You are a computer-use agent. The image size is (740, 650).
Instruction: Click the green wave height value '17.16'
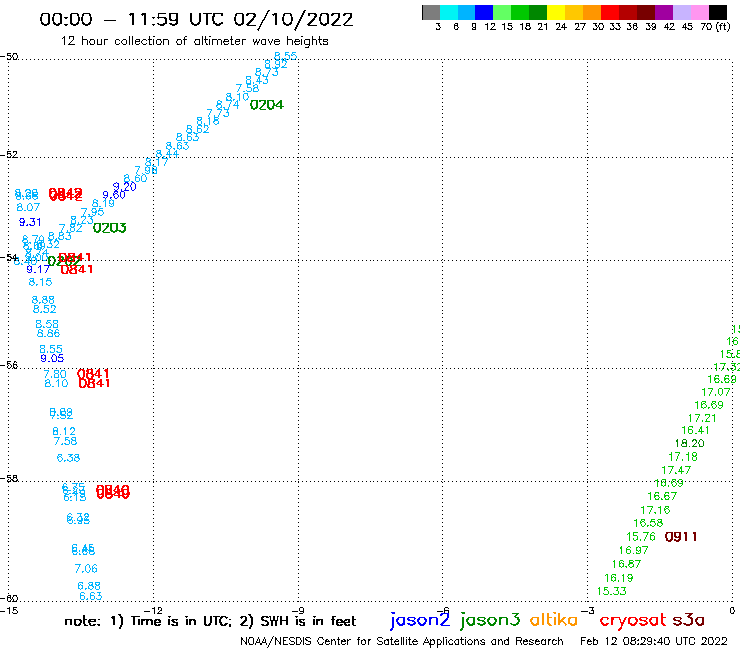pos(655,510)
